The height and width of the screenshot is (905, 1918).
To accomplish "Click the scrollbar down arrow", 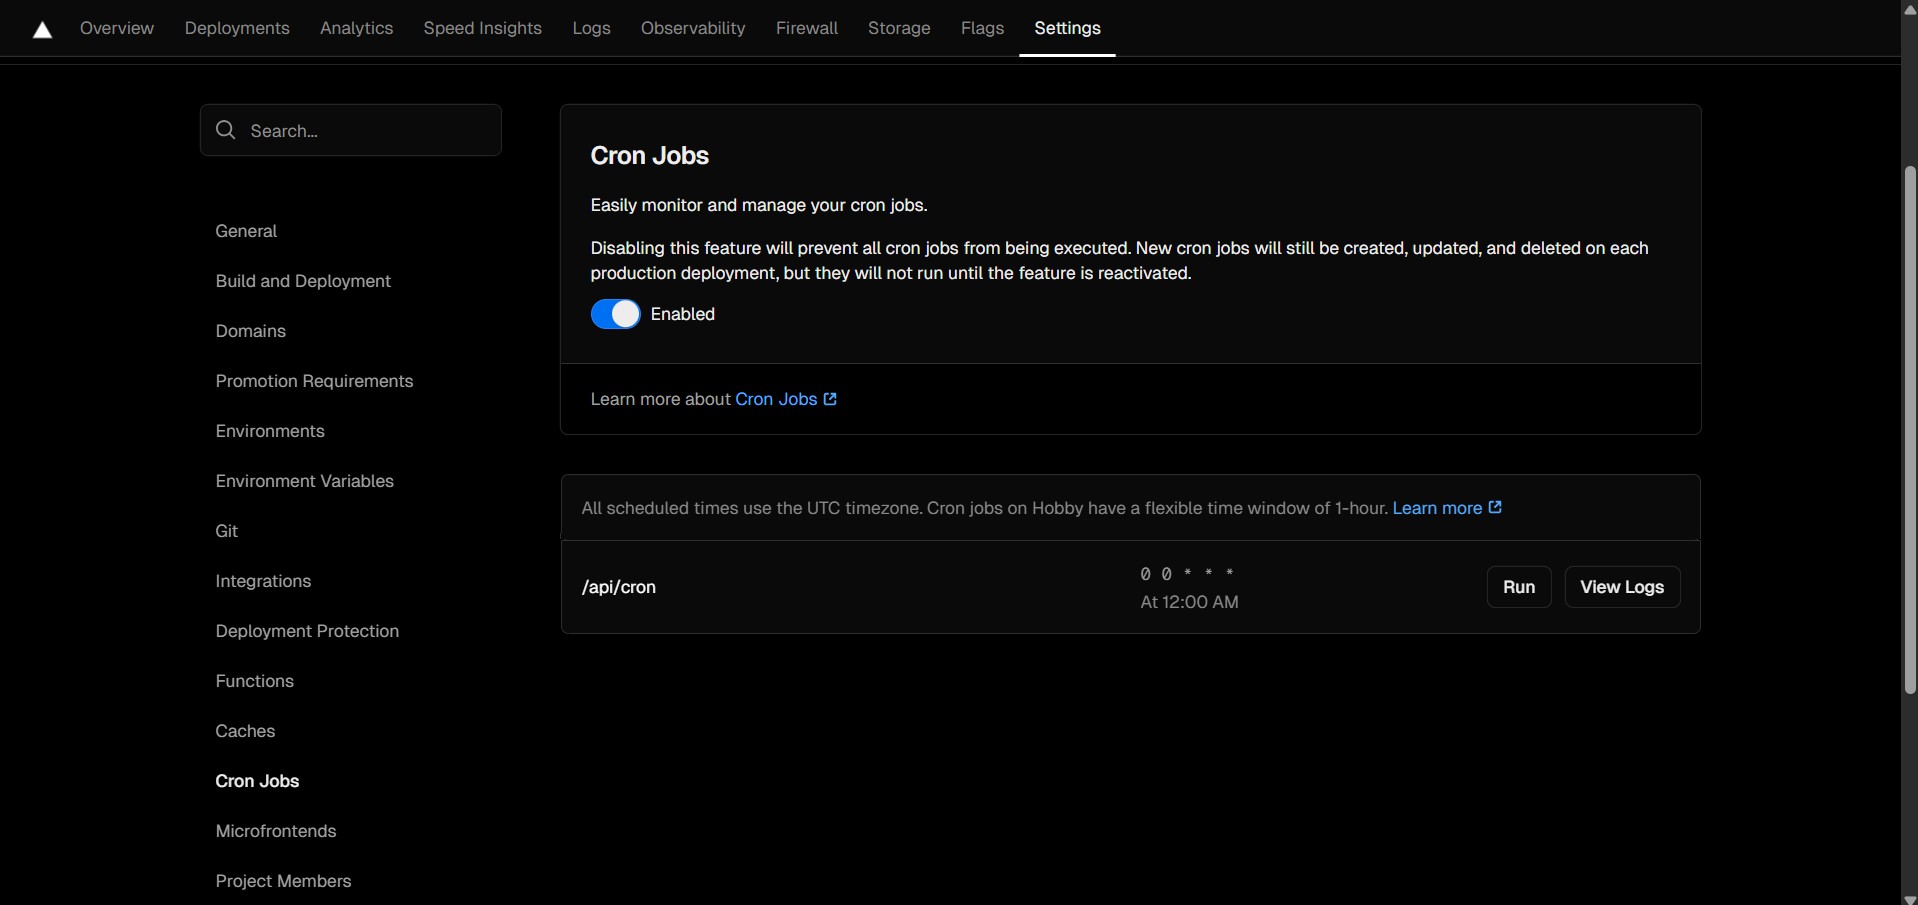I will tap(1909, 897).
